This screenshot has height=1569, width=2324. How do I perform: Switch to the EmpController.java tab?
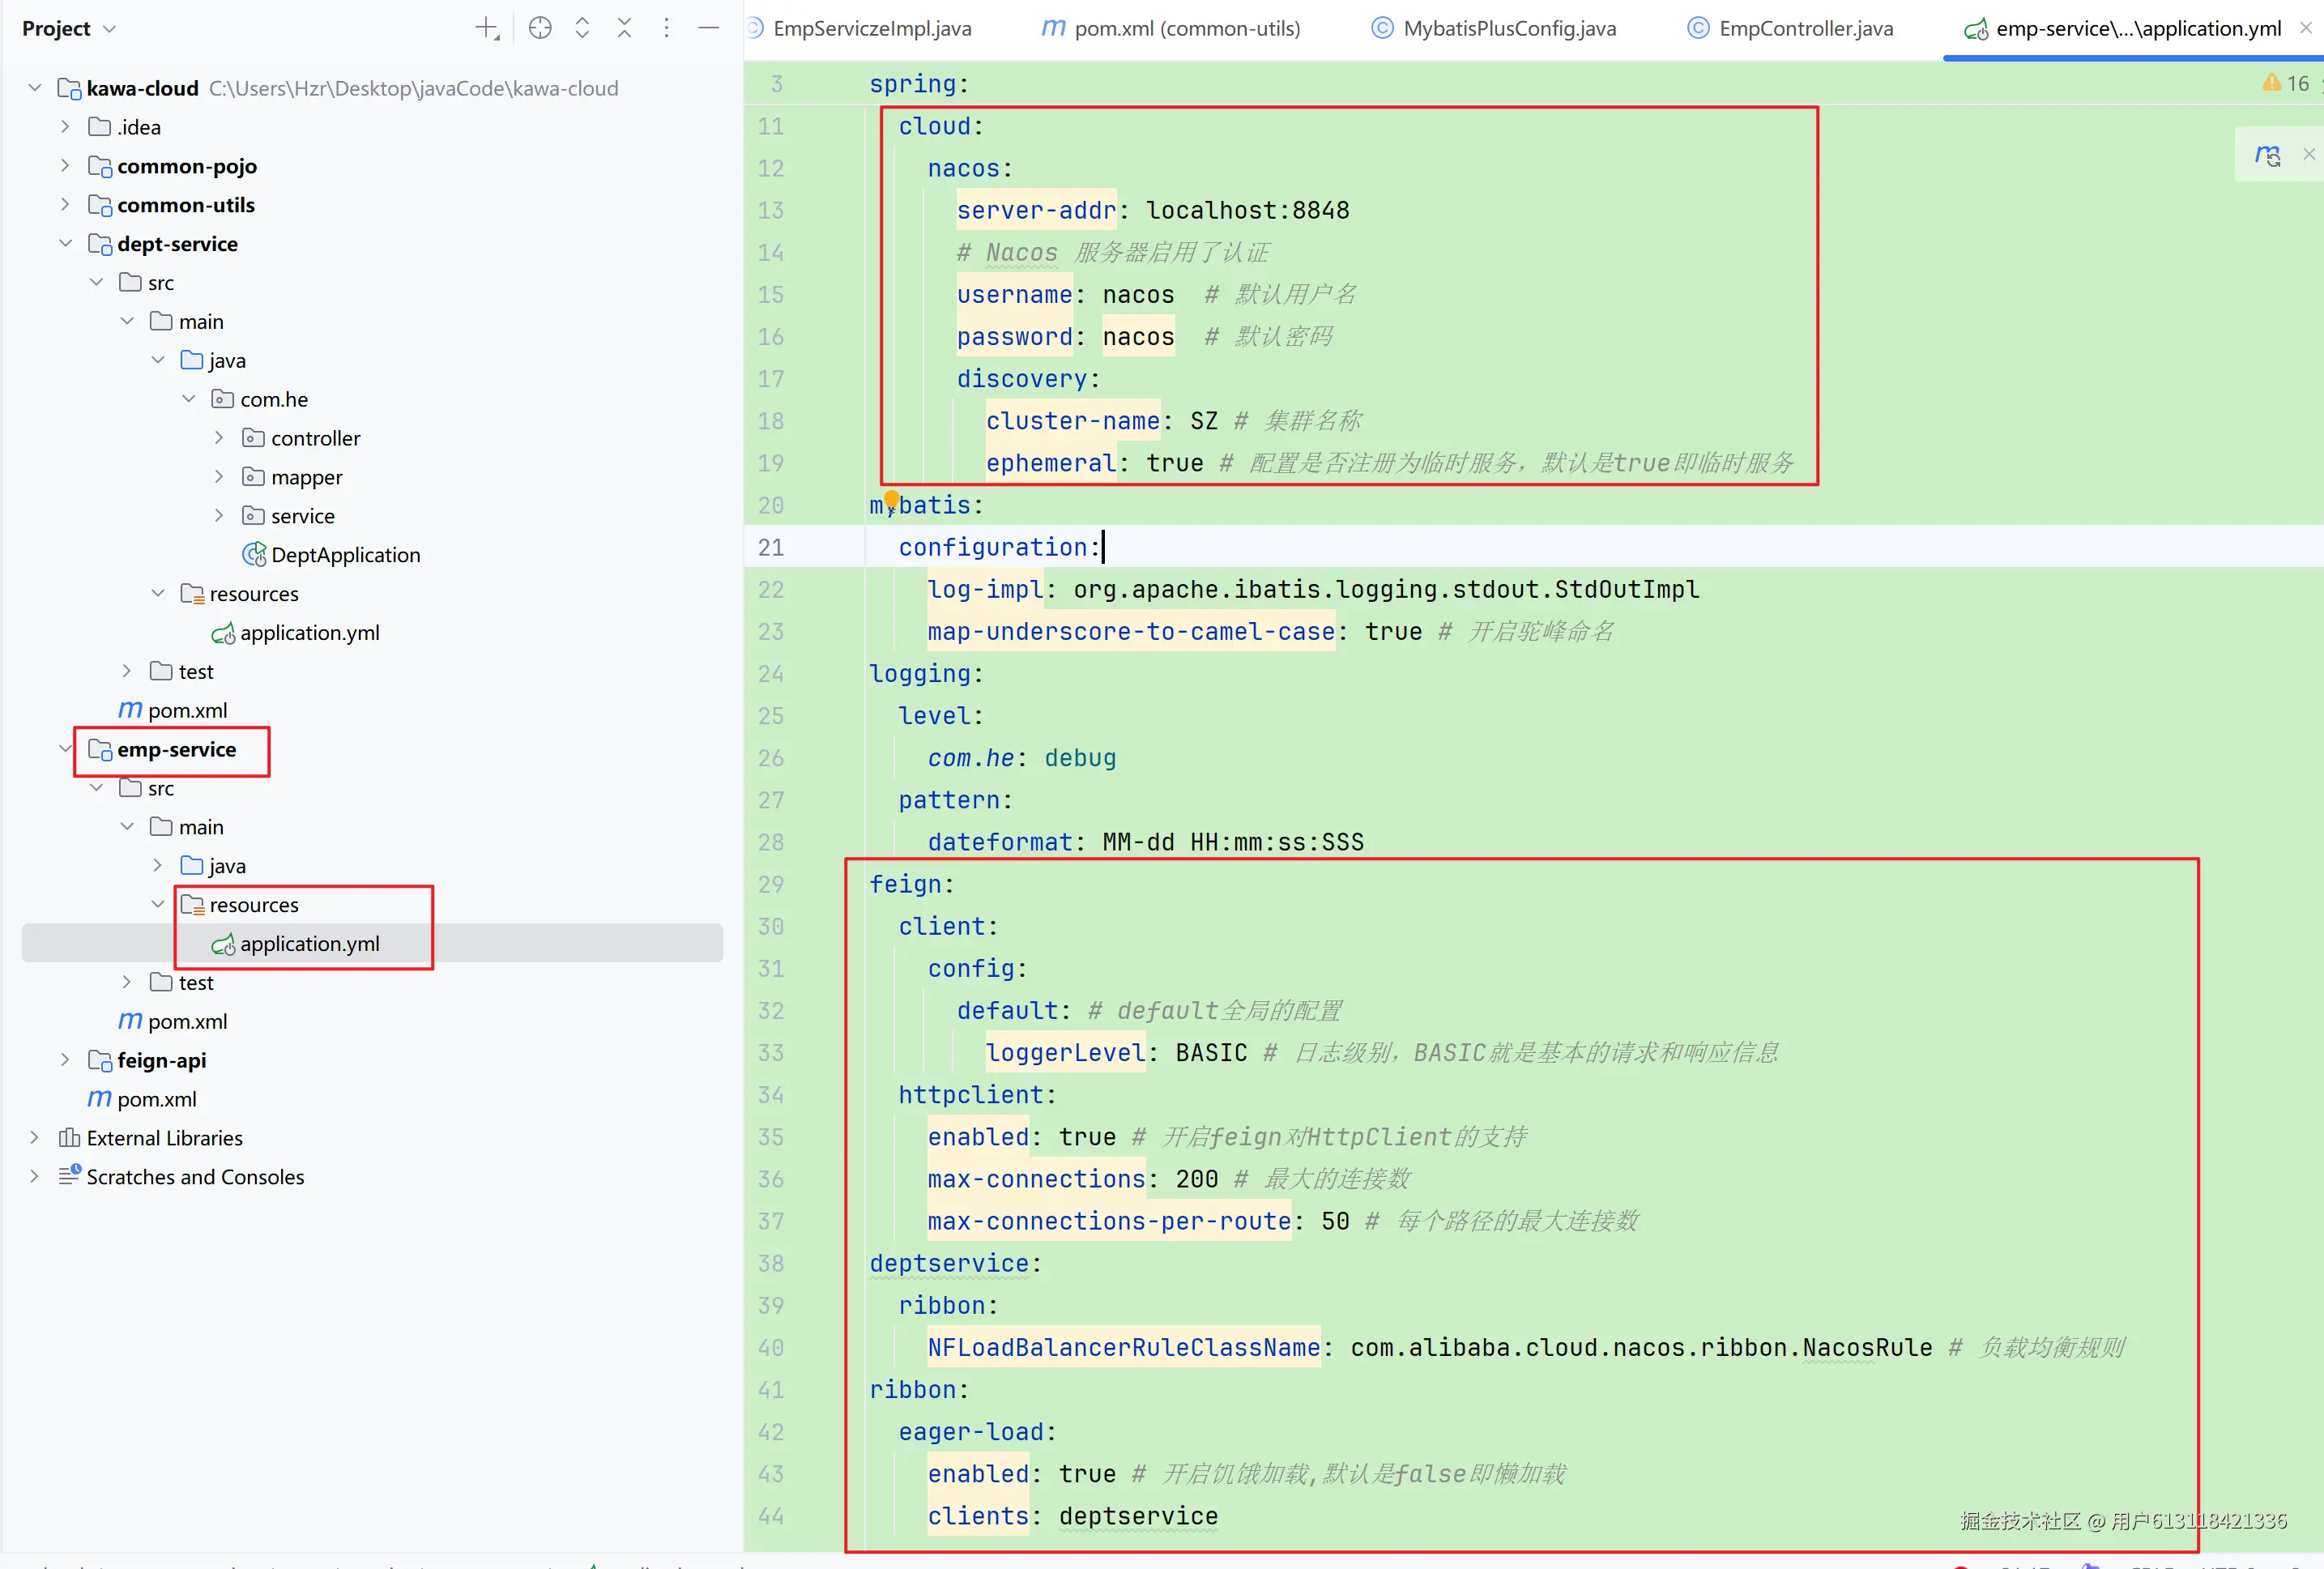(x=1805, y=28)
